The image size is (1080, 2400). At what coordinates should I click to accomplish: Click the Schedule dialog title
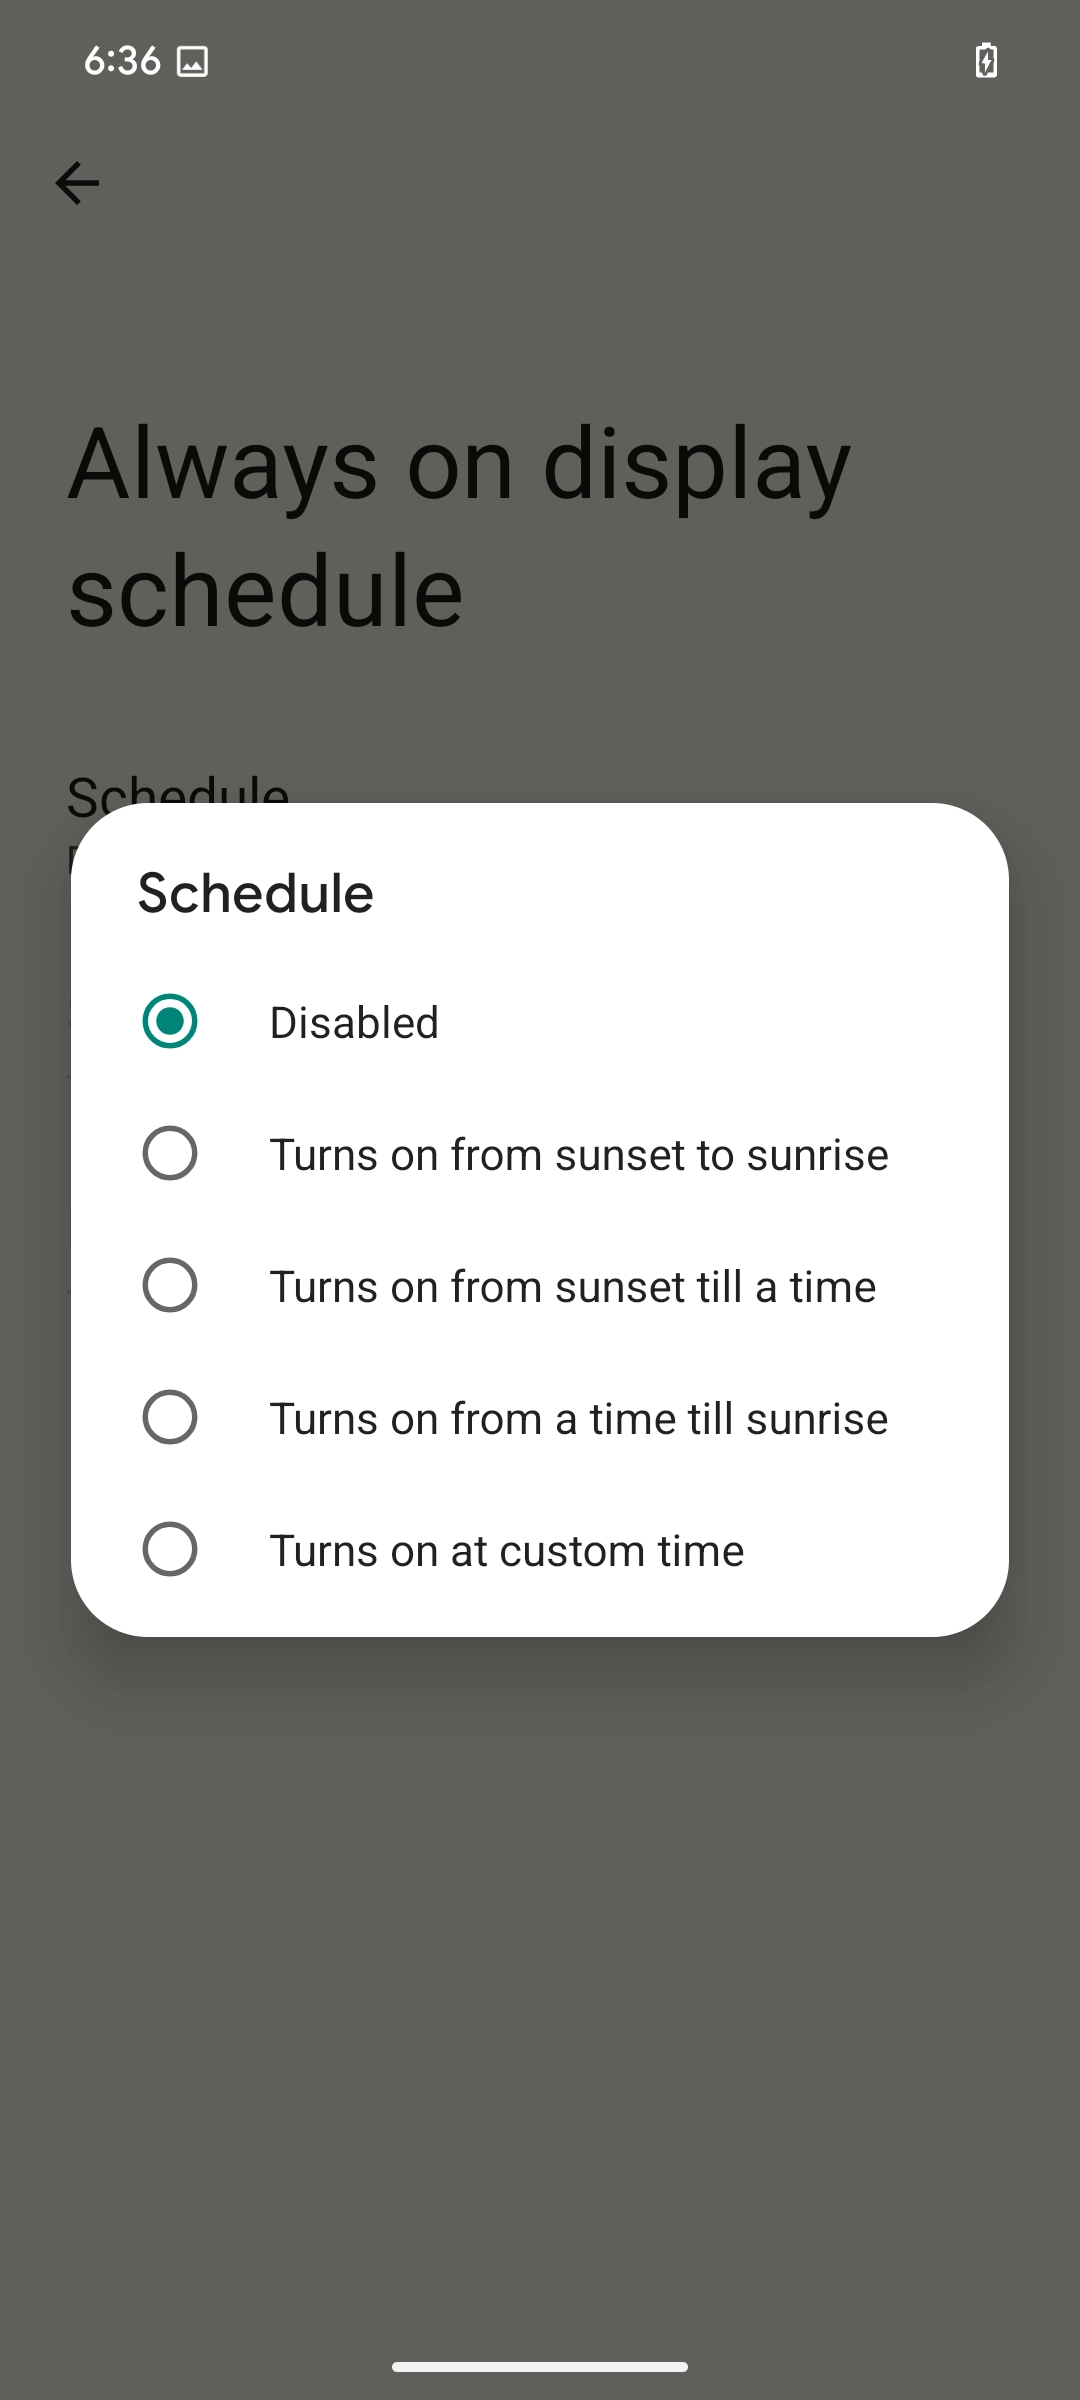[x=256, y=893]
